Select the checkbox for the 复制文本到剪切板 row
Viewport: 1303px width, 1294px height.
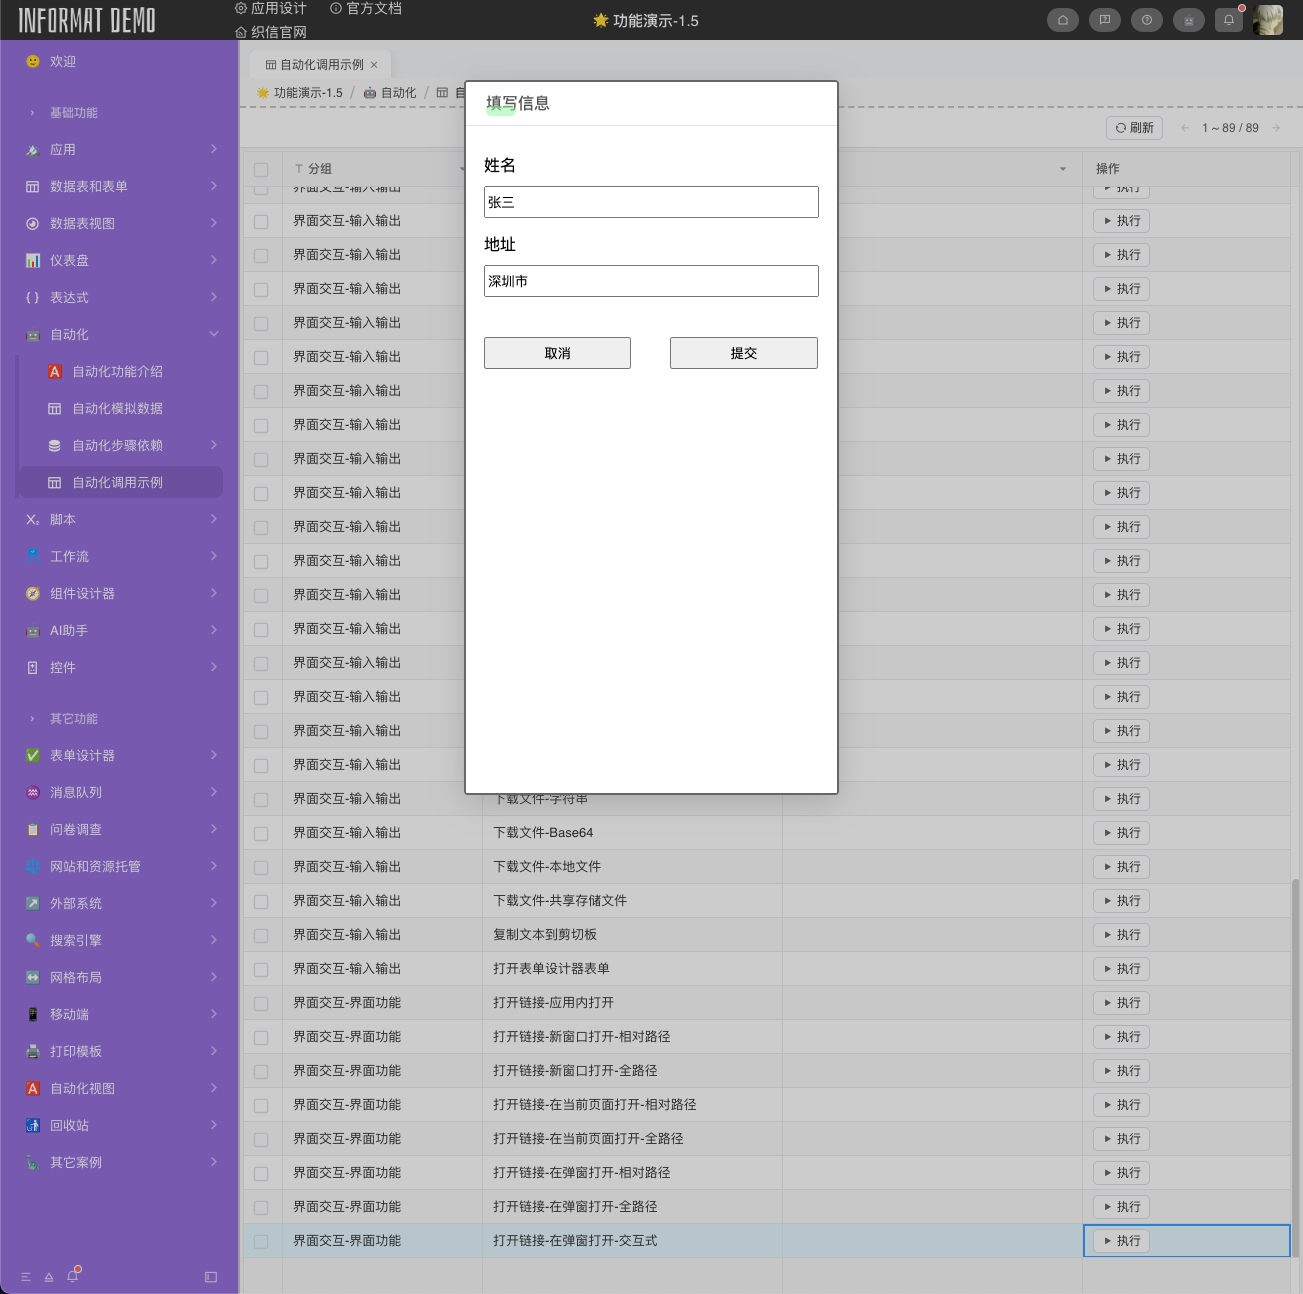pos(261,935)
